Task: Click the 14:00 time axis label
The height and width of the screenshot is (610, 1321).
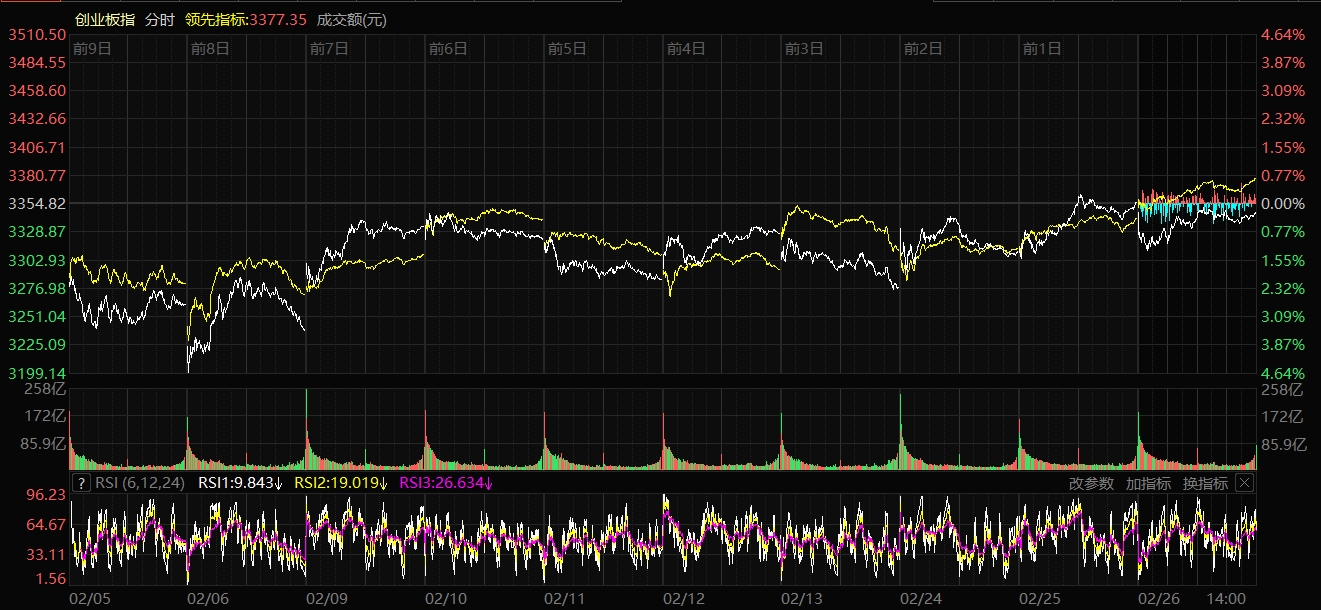Action: point(1226,597)
